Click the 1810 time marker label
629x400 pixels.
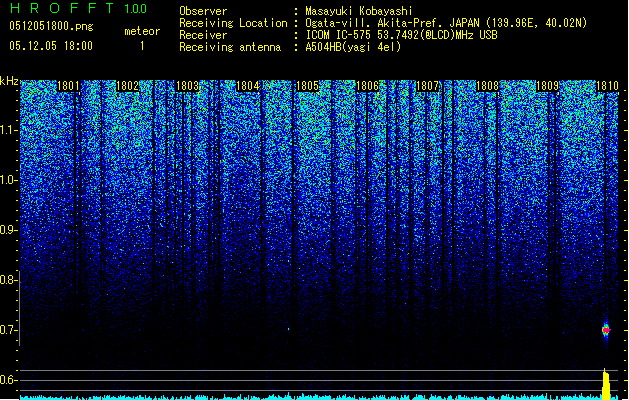(x=607, y=86)
